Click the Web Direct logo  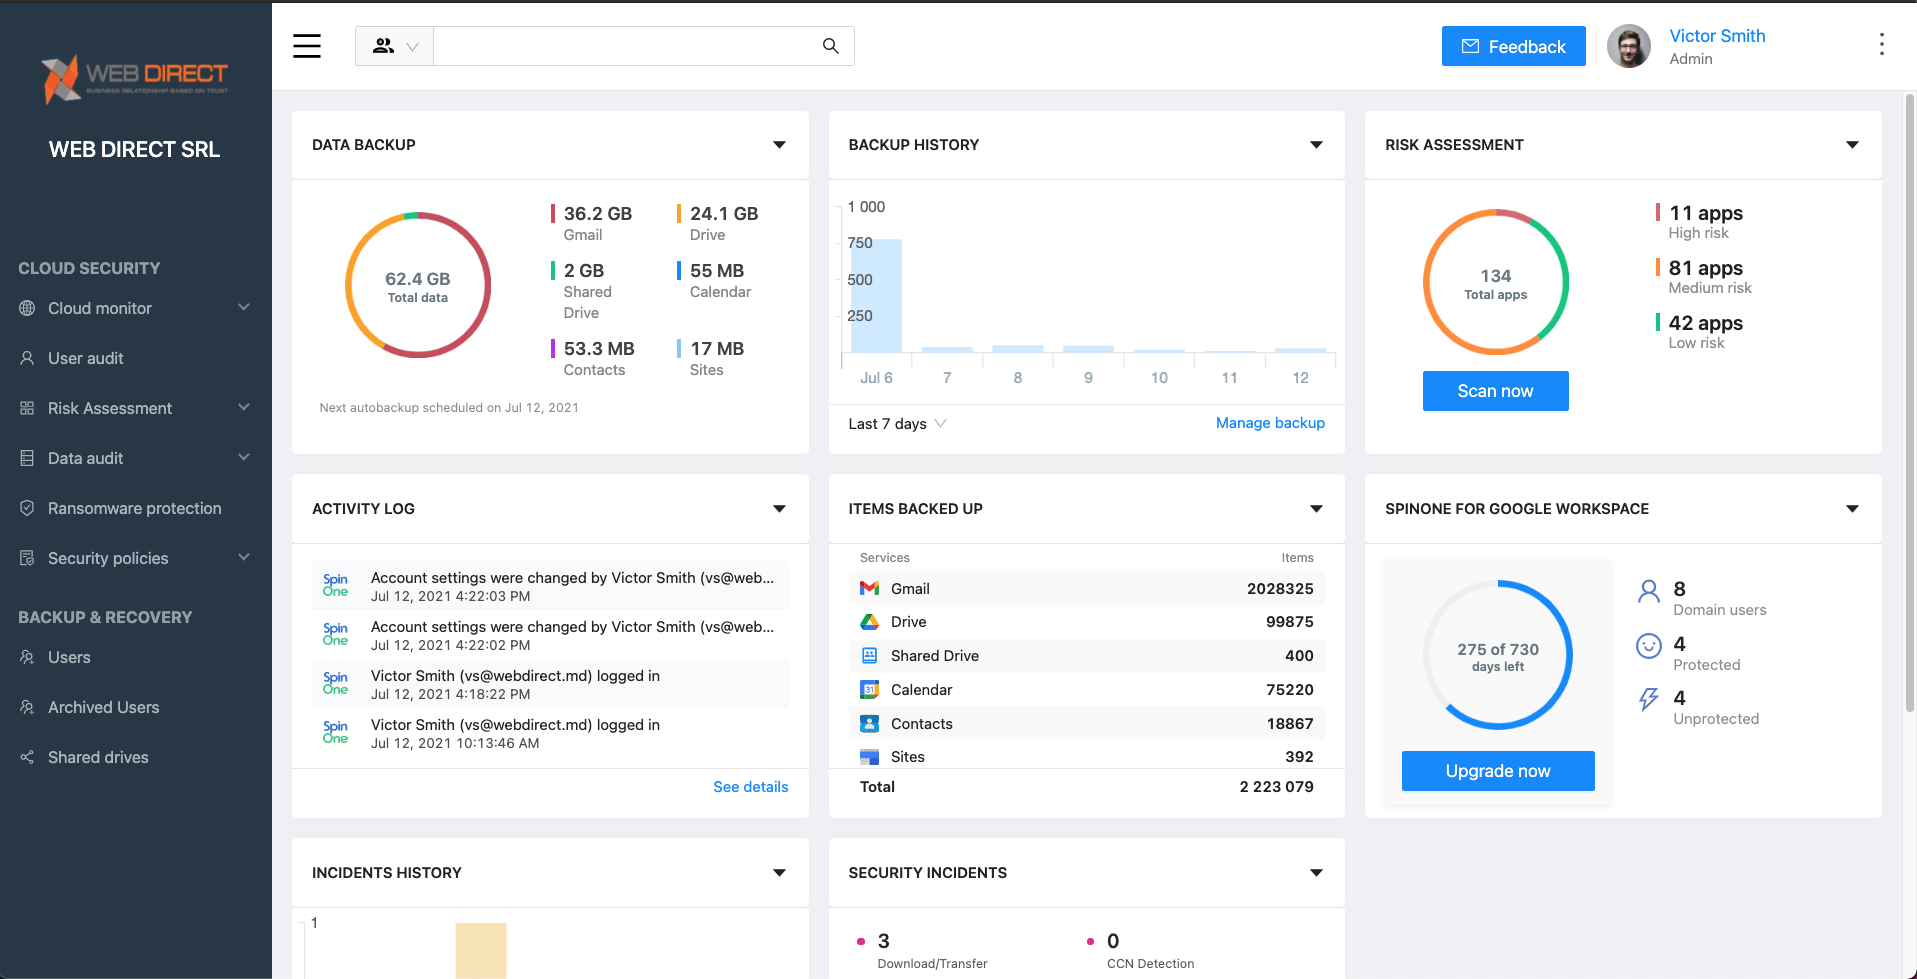[x=135, y=79]
